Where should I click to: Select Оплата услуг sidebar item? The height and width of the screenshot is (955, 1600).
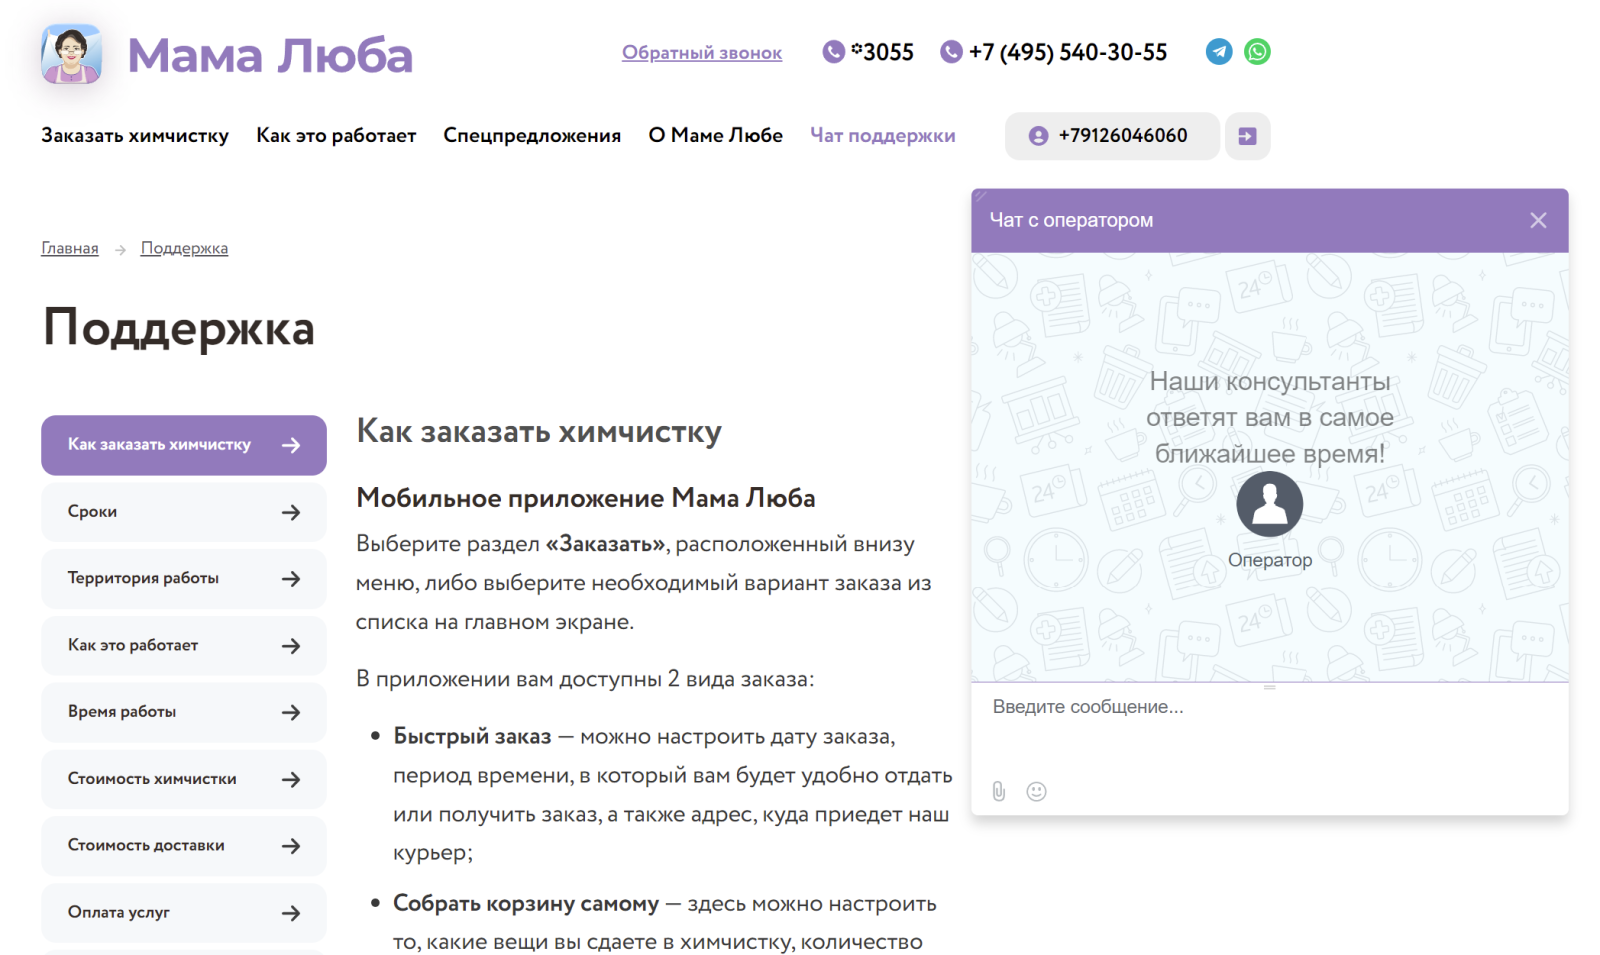tap(184, 913)
